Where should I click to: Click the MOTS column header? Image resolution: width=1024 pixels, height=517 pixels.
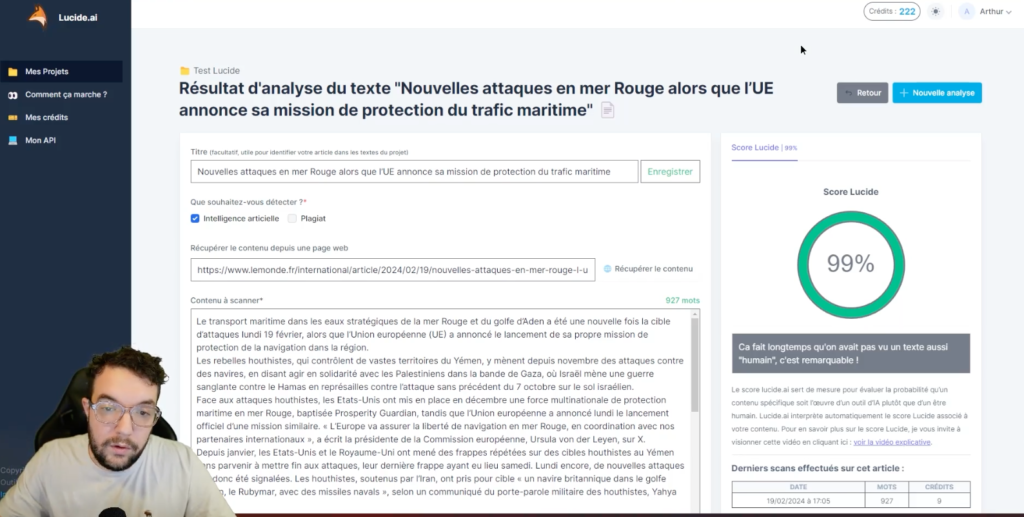click(886, 487)
